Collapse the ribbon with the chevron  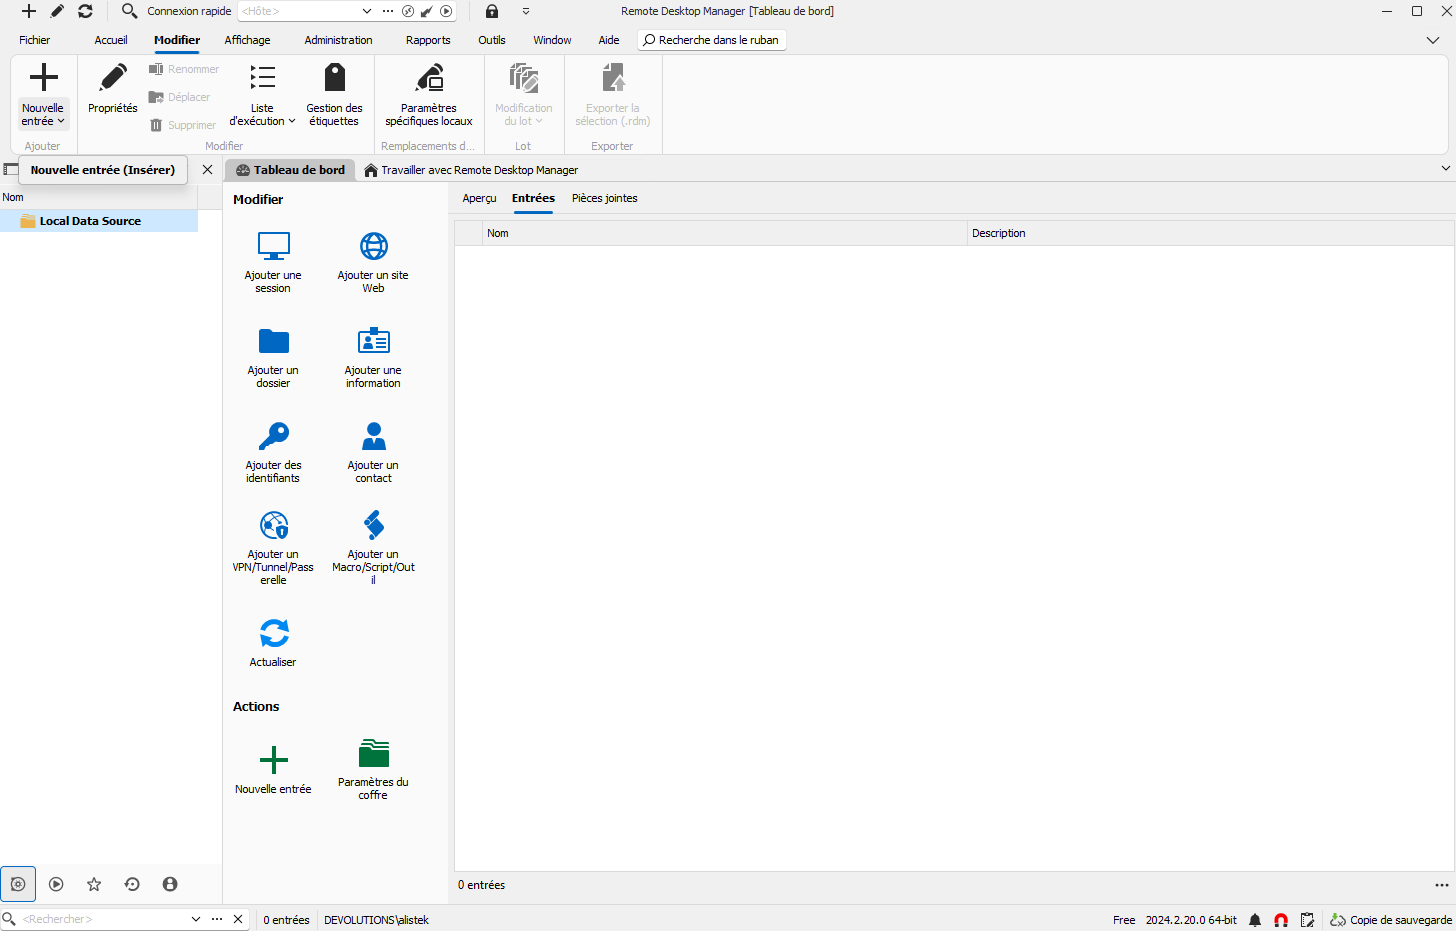(x=1433, y=40)
